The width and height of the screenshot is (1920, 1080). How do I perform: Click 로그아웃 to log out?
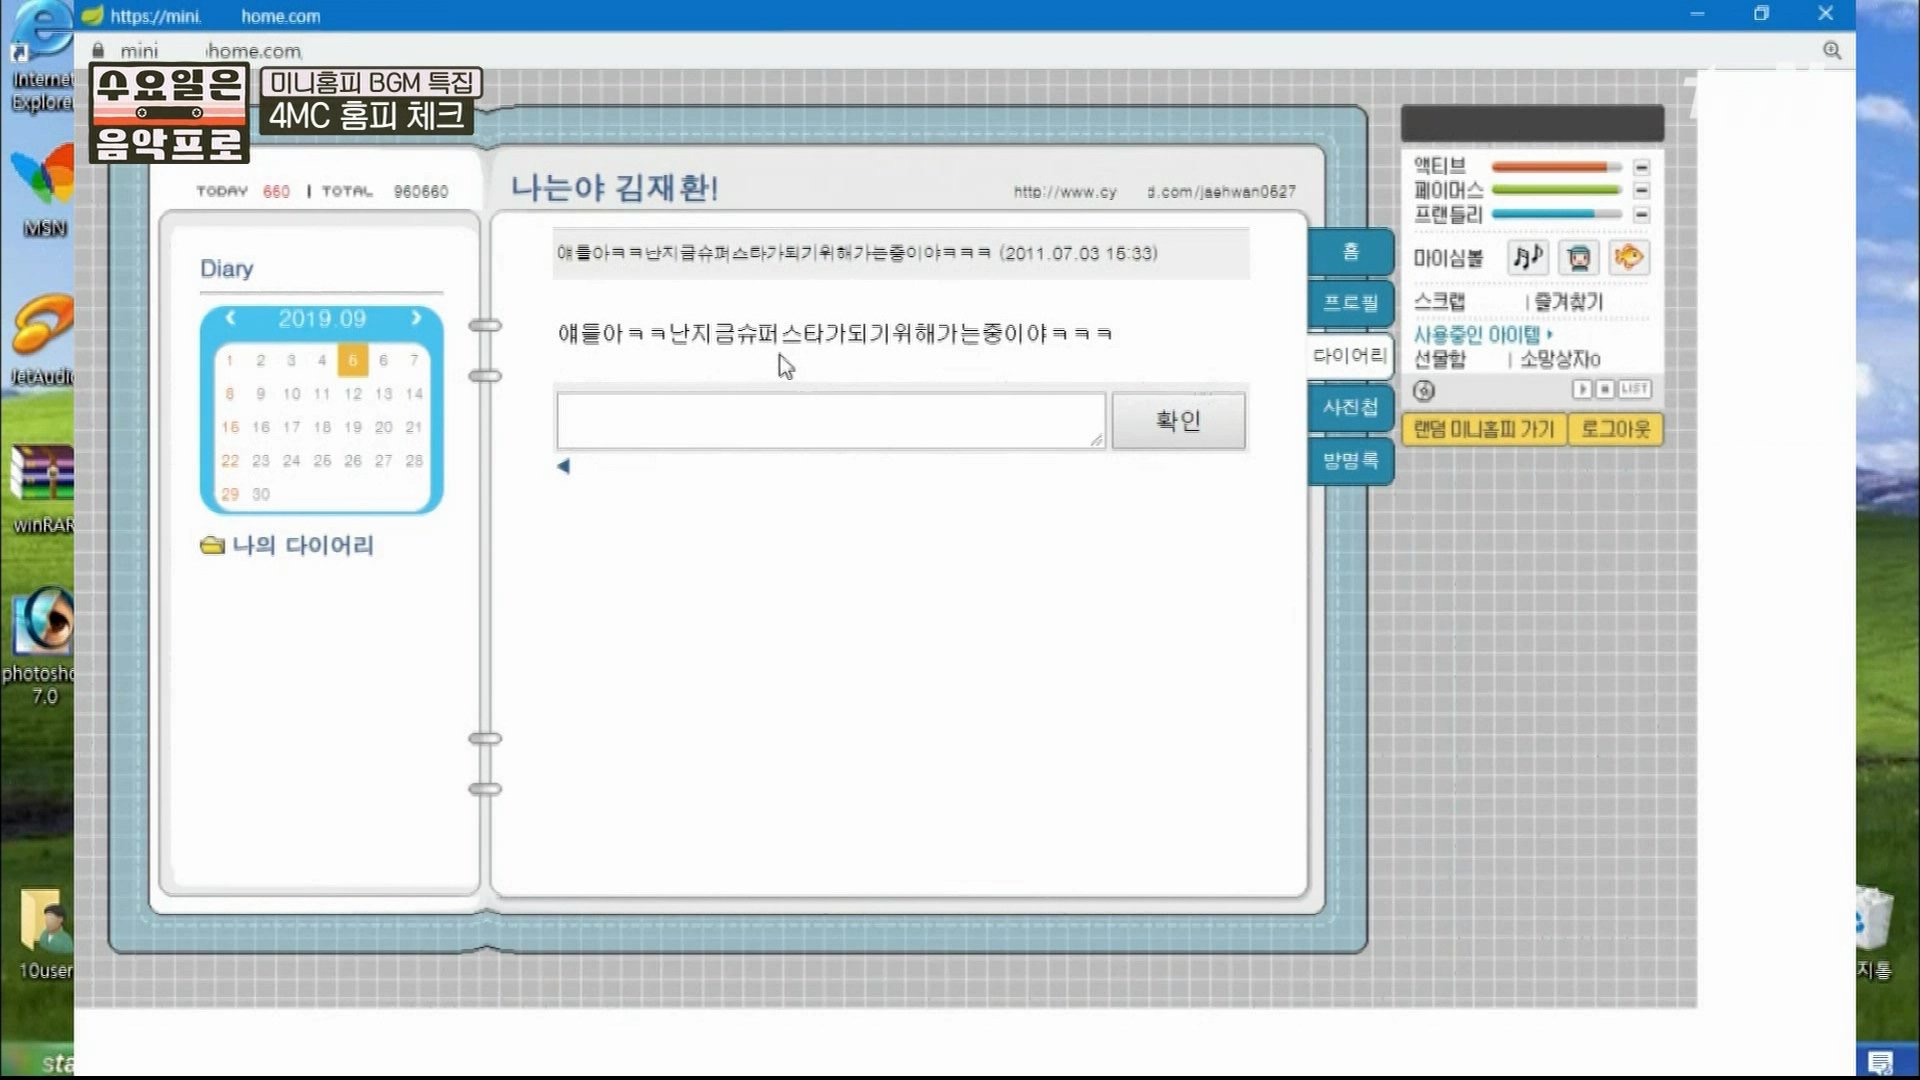click(x=1614, y=429)
